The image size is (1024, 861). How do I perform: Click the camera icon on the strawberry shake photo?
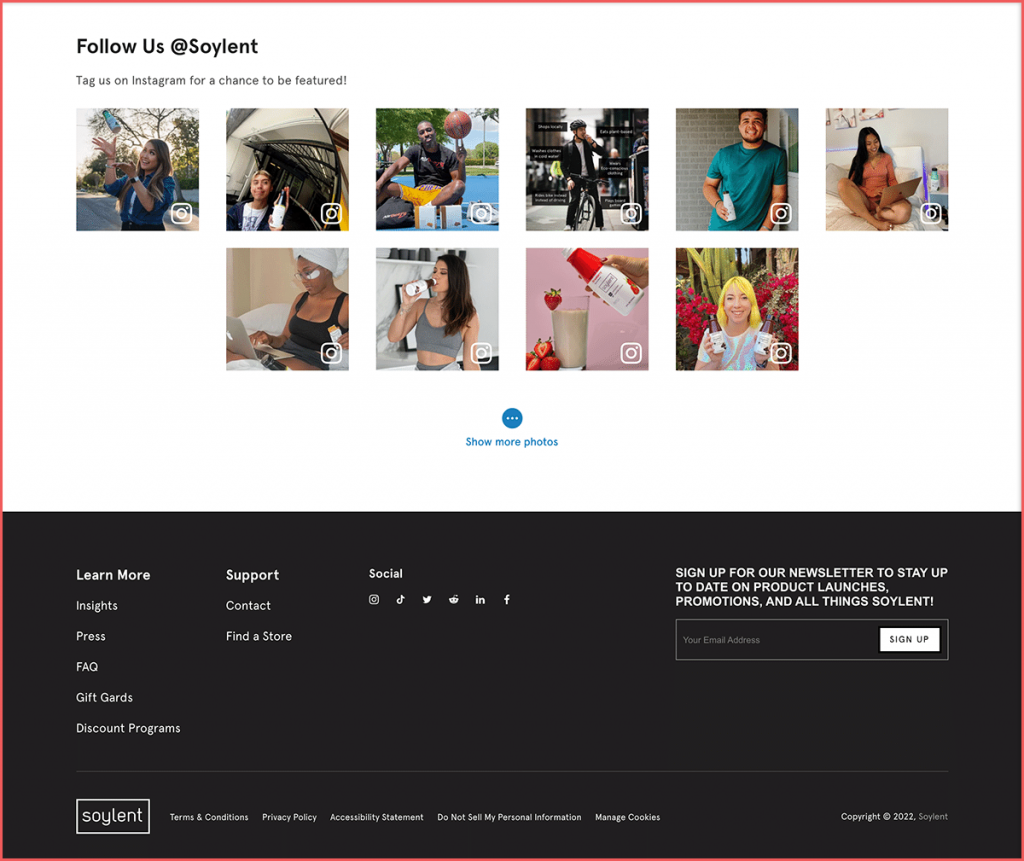click(x=631, y=353)
